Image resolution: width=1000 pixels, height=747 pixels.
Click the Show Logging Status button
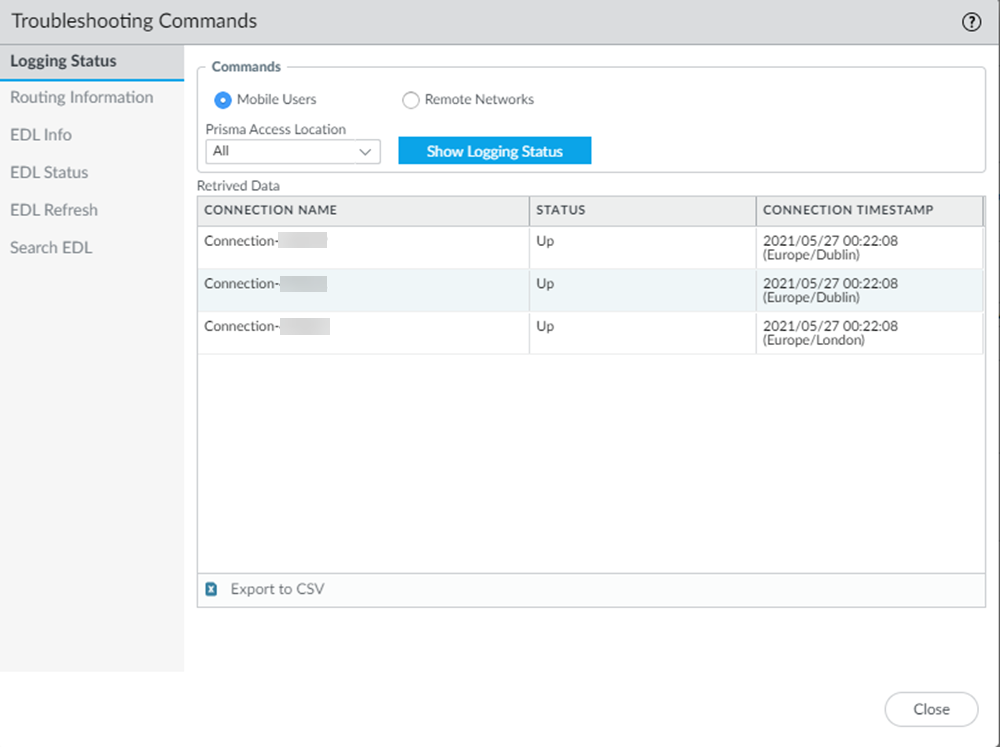[x=494, y=151]
